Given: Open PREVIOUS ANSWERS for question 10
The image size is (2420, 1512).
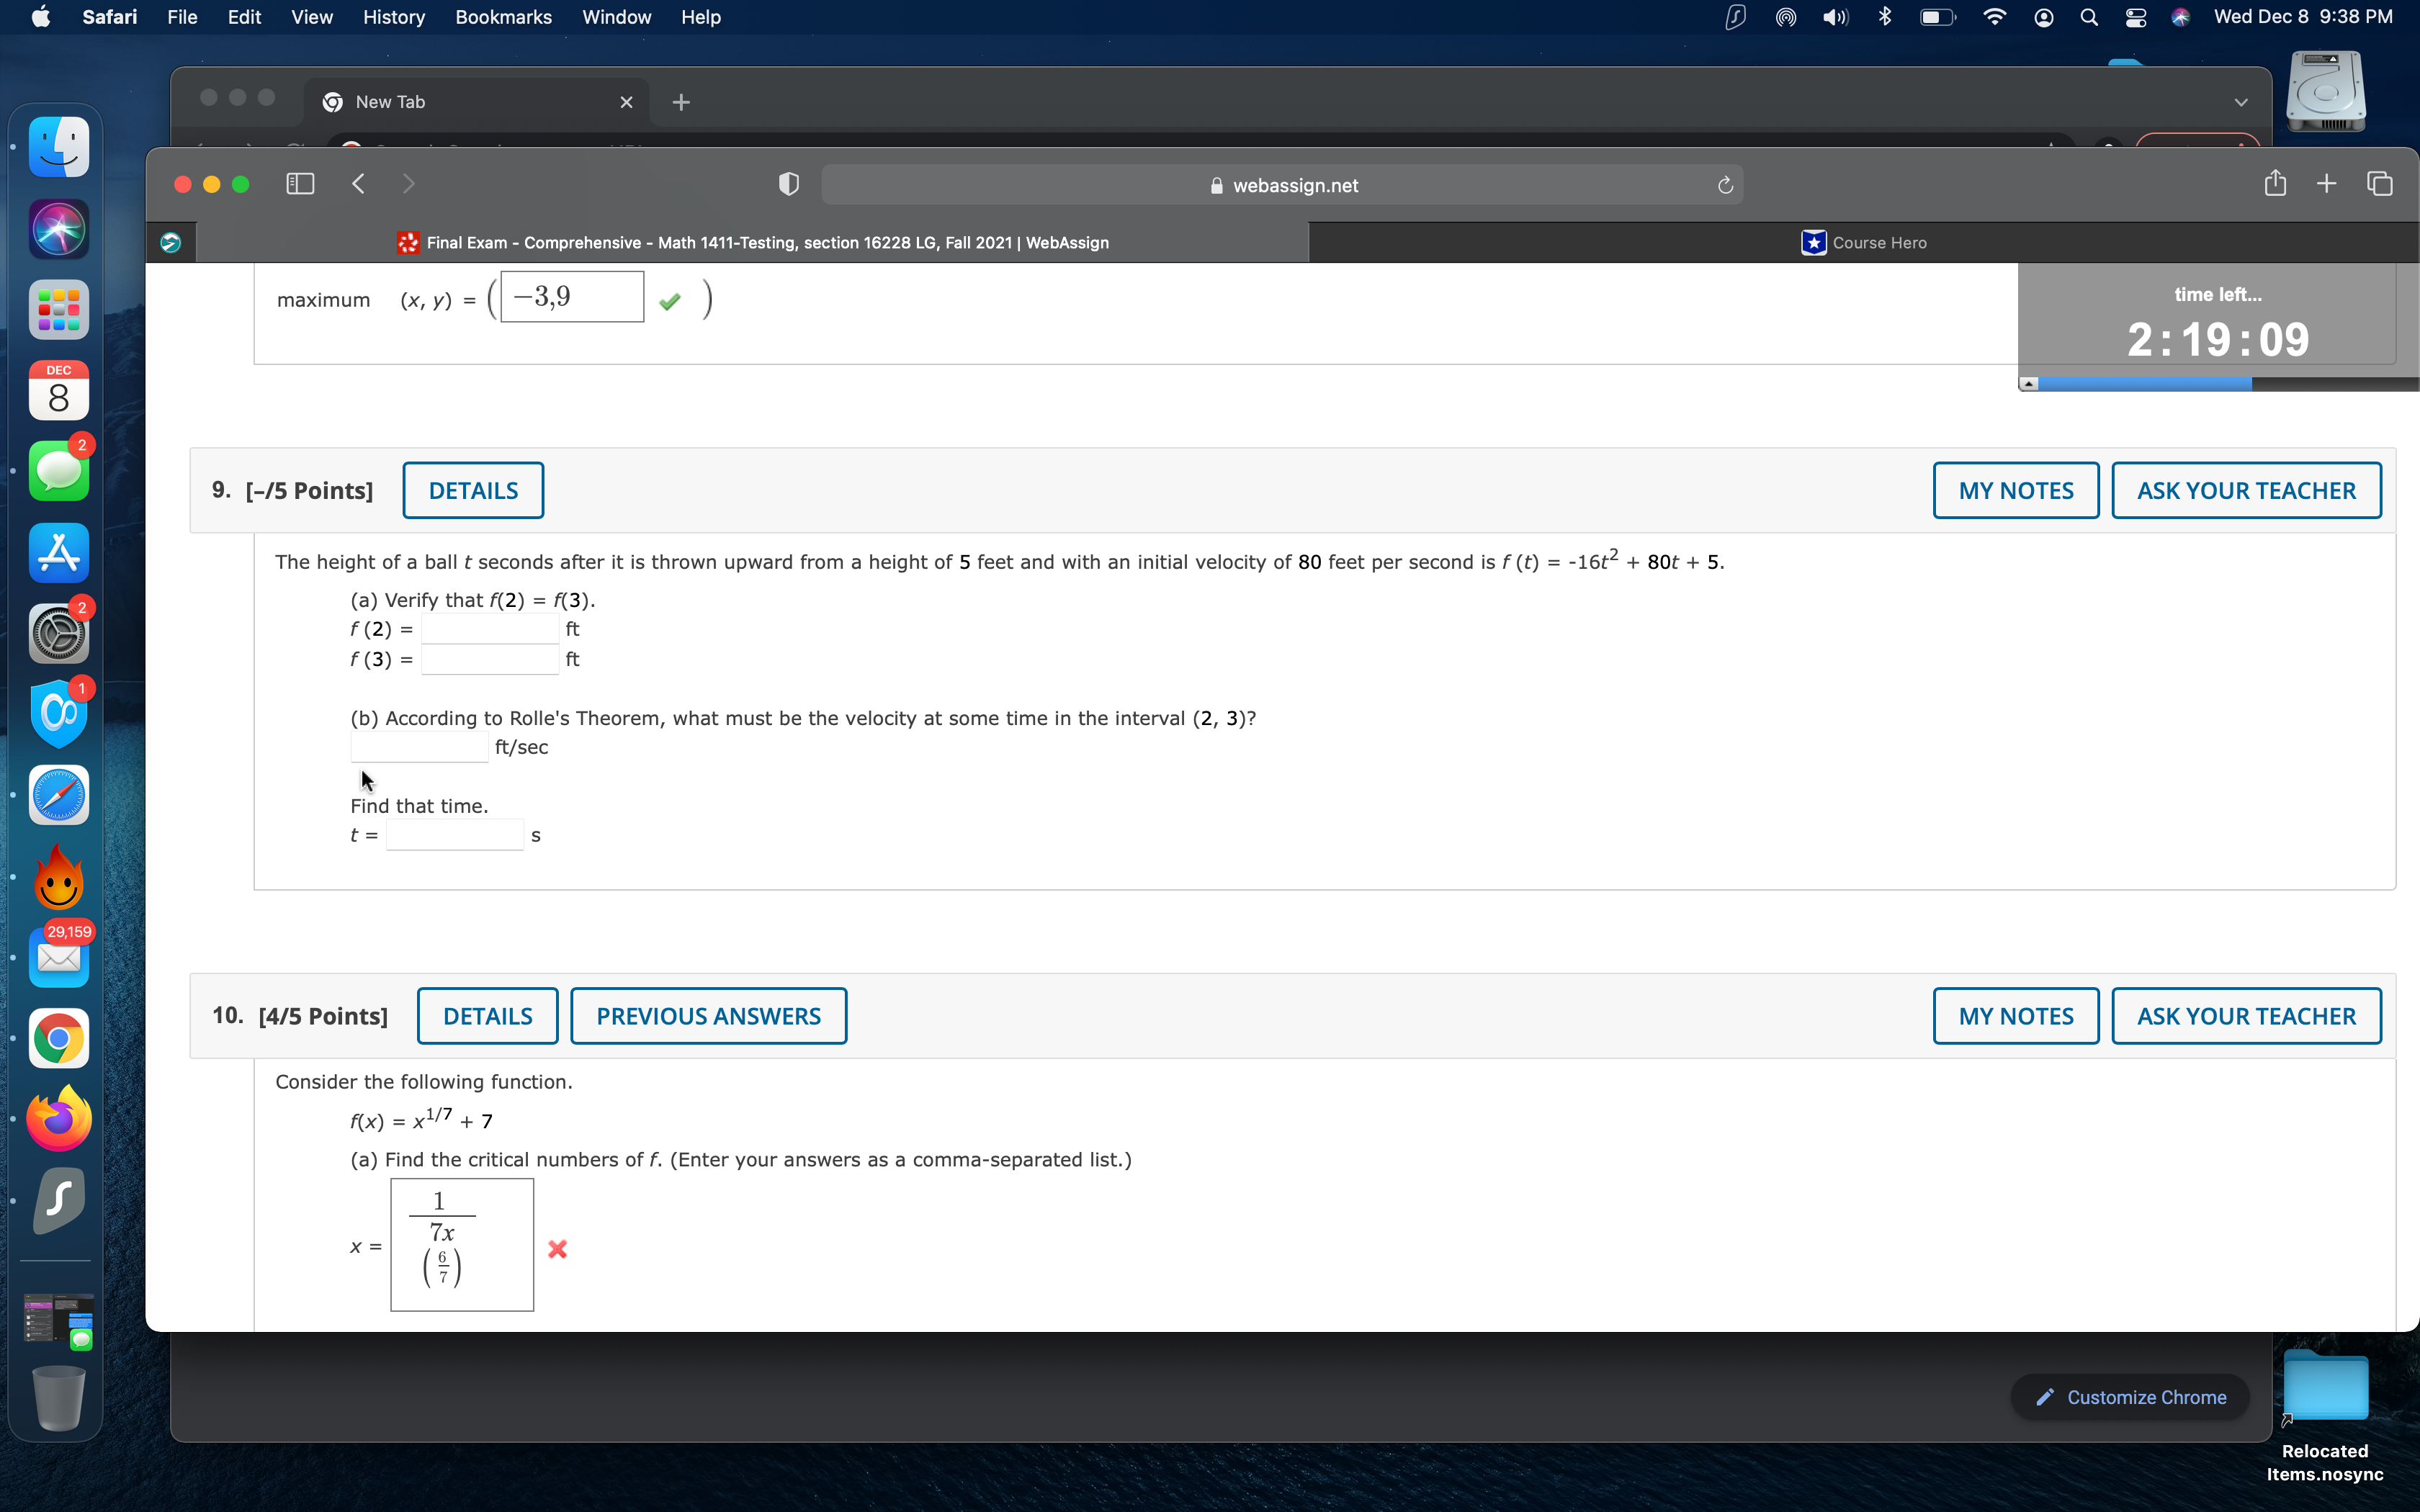Looking at the screenshot, I should click(708, 1015).
